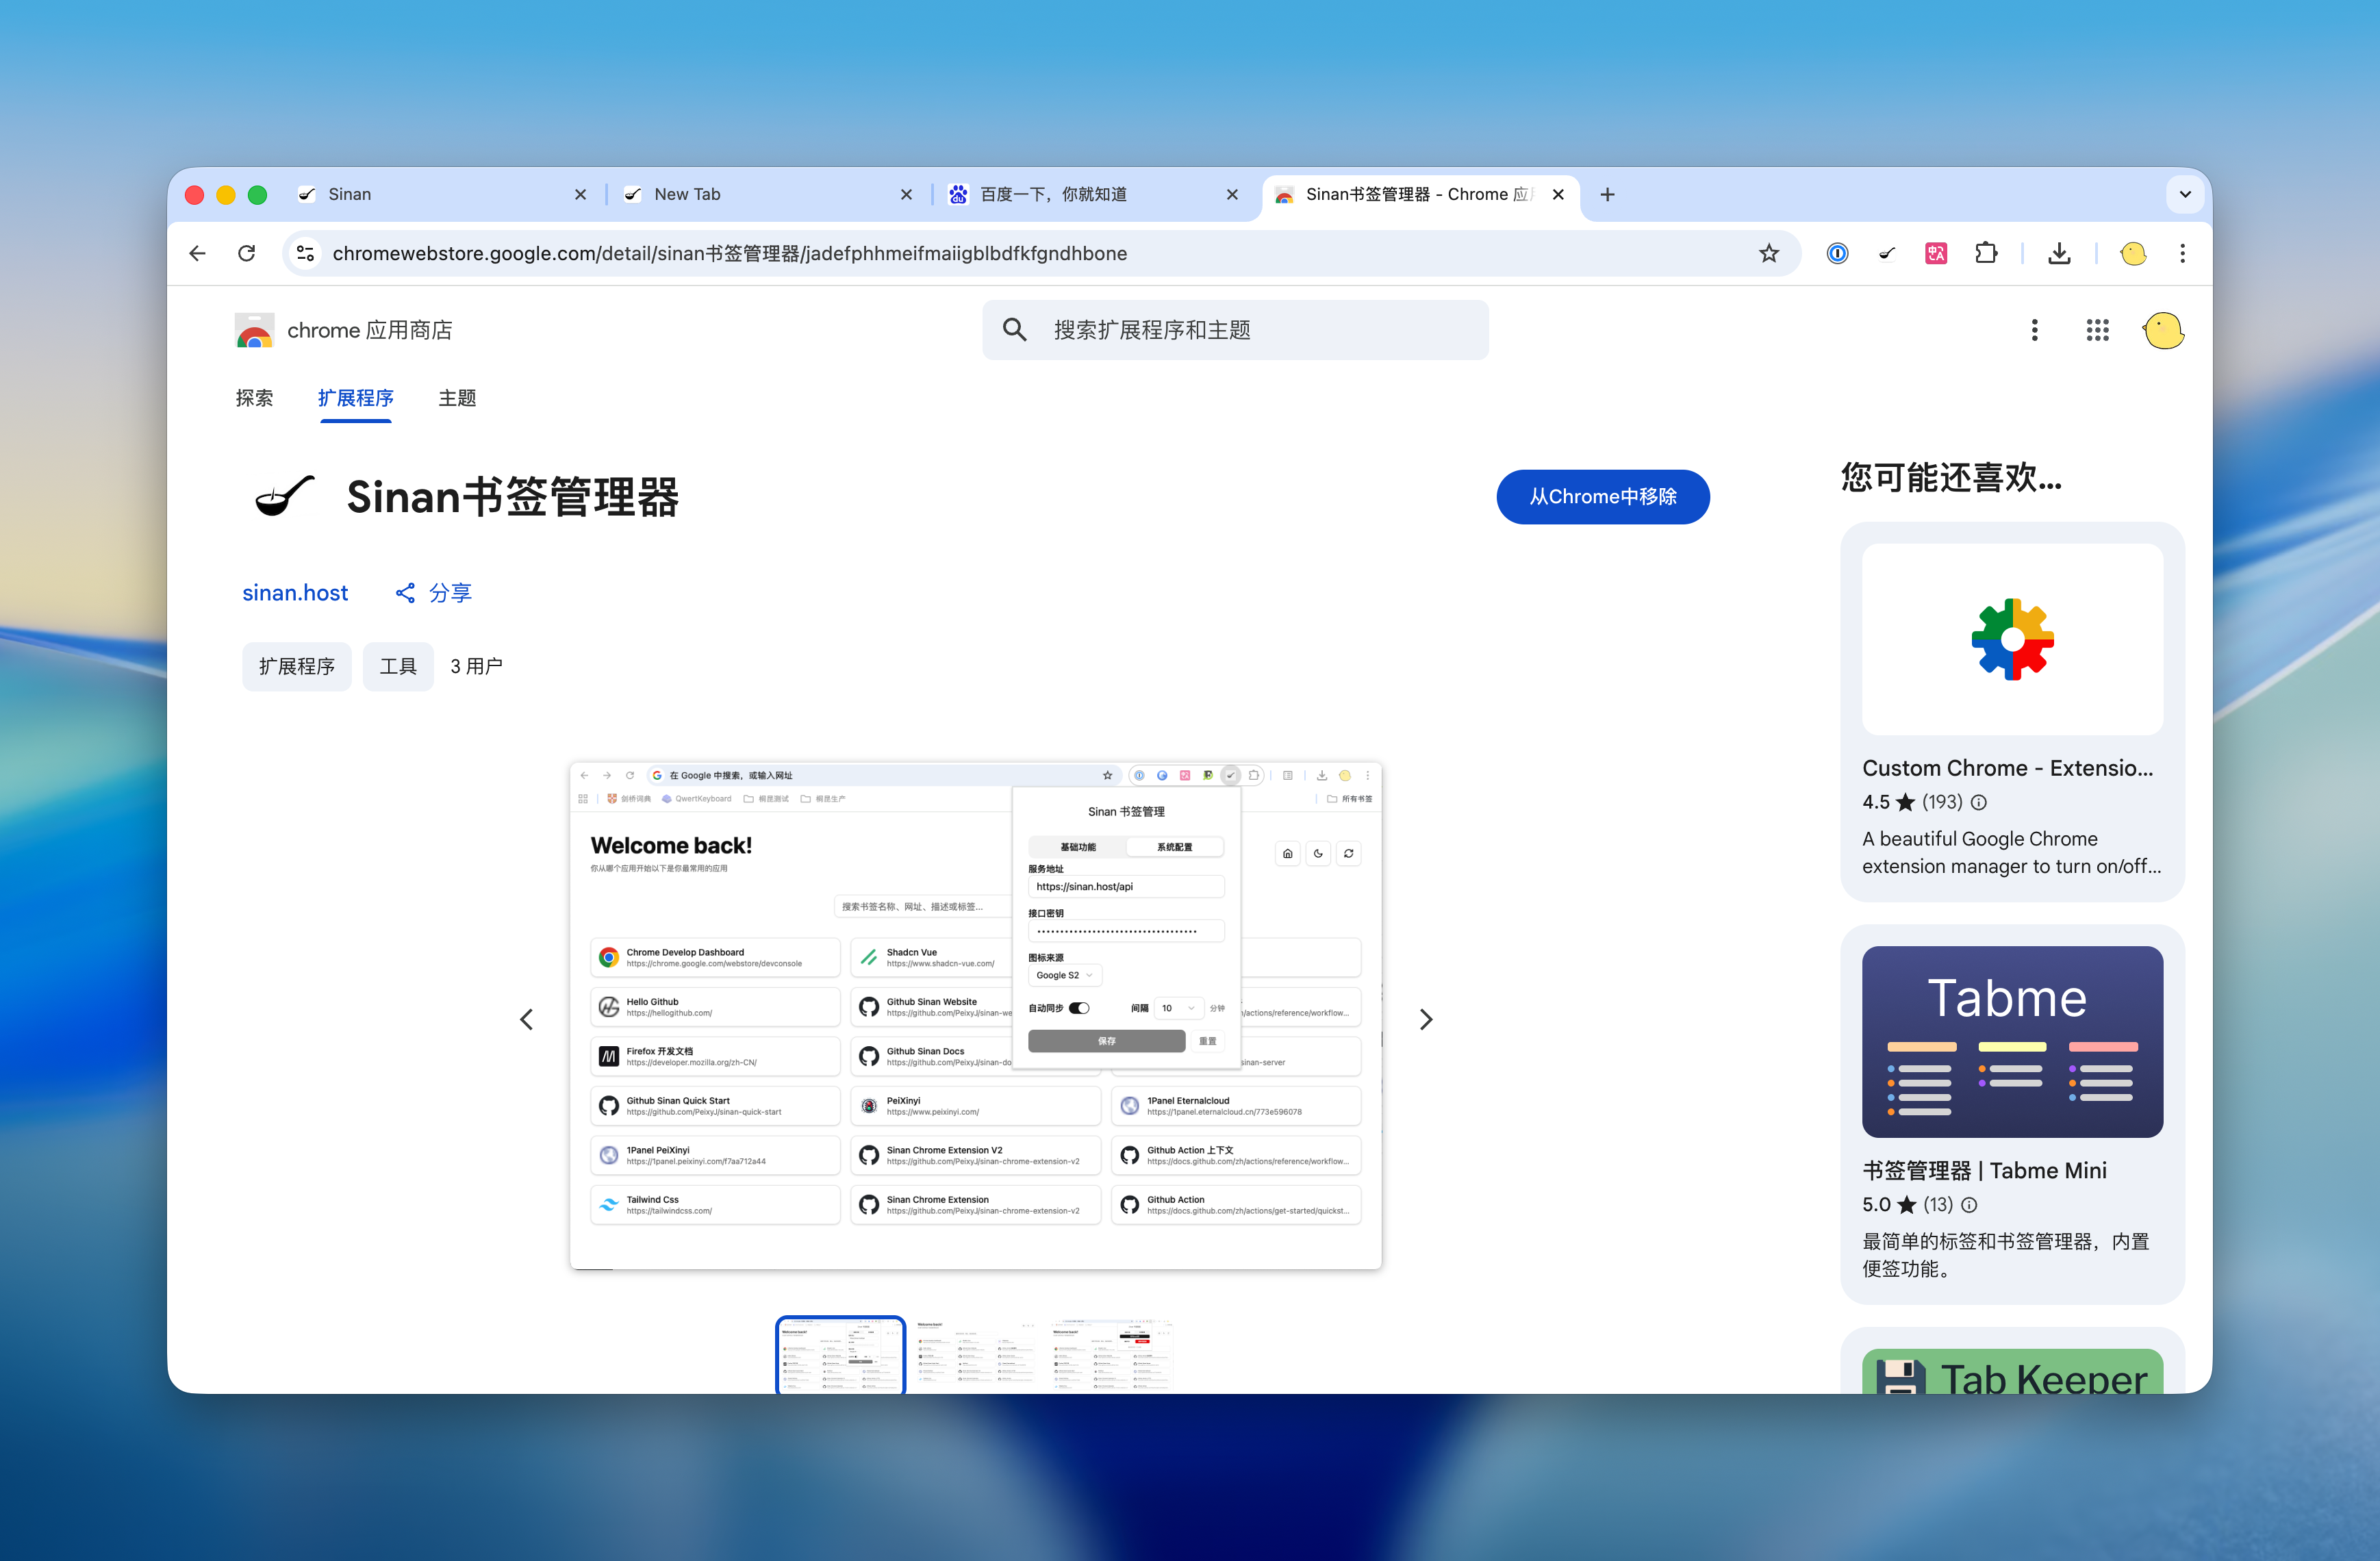2380x1561 pixels.
Task: Open Chrome downloads icon
Action: 2059,253
